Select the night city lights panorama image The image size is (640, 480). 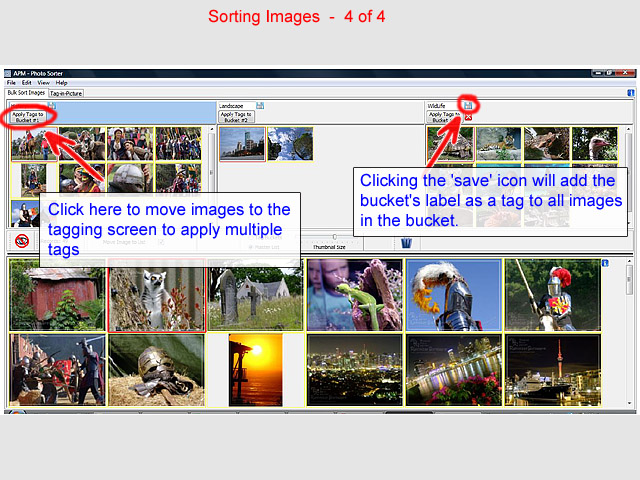pos(355,370)
